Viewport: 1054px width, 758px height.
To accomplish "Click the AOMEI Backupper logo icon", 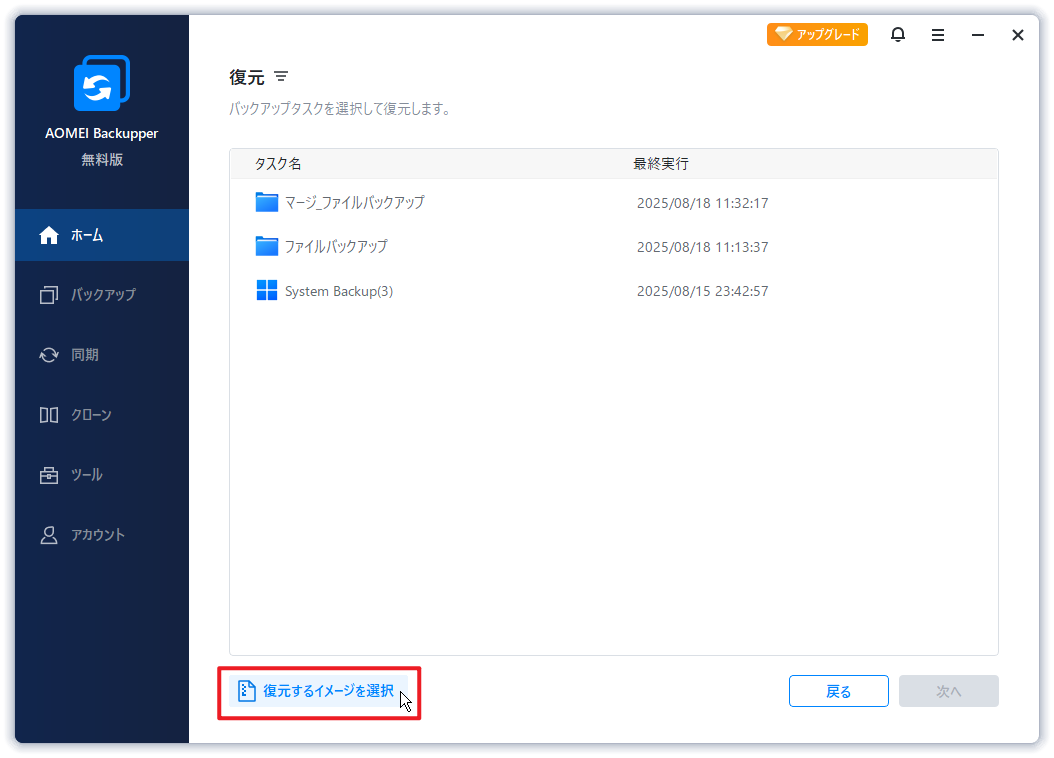I will tap(101, 84).
